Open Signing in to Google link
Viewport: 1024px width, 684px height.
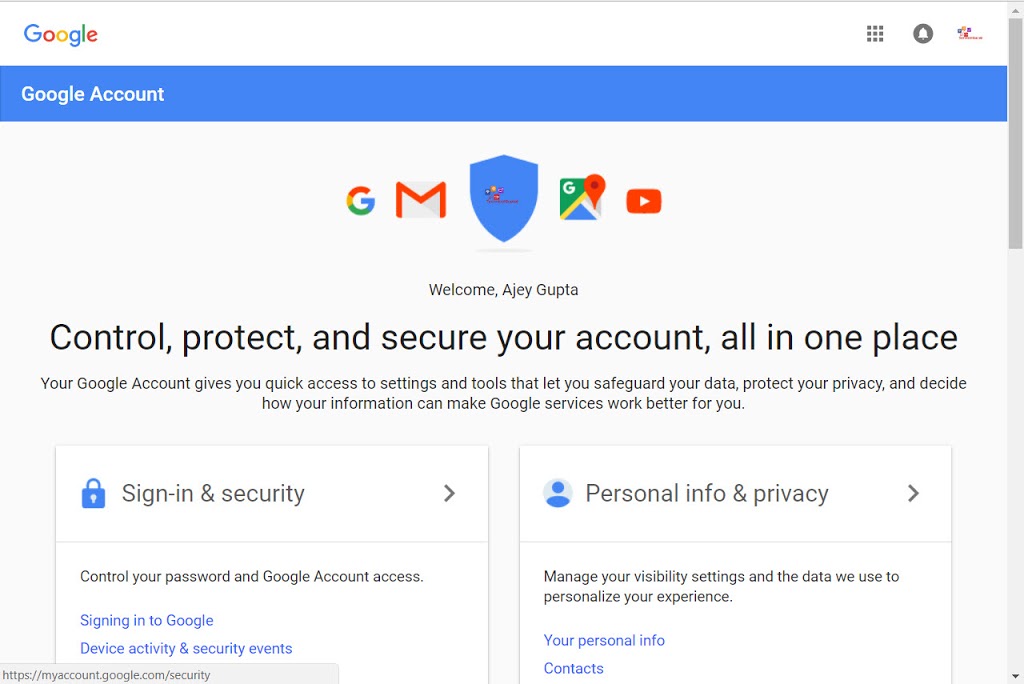(x=147, y=620)
